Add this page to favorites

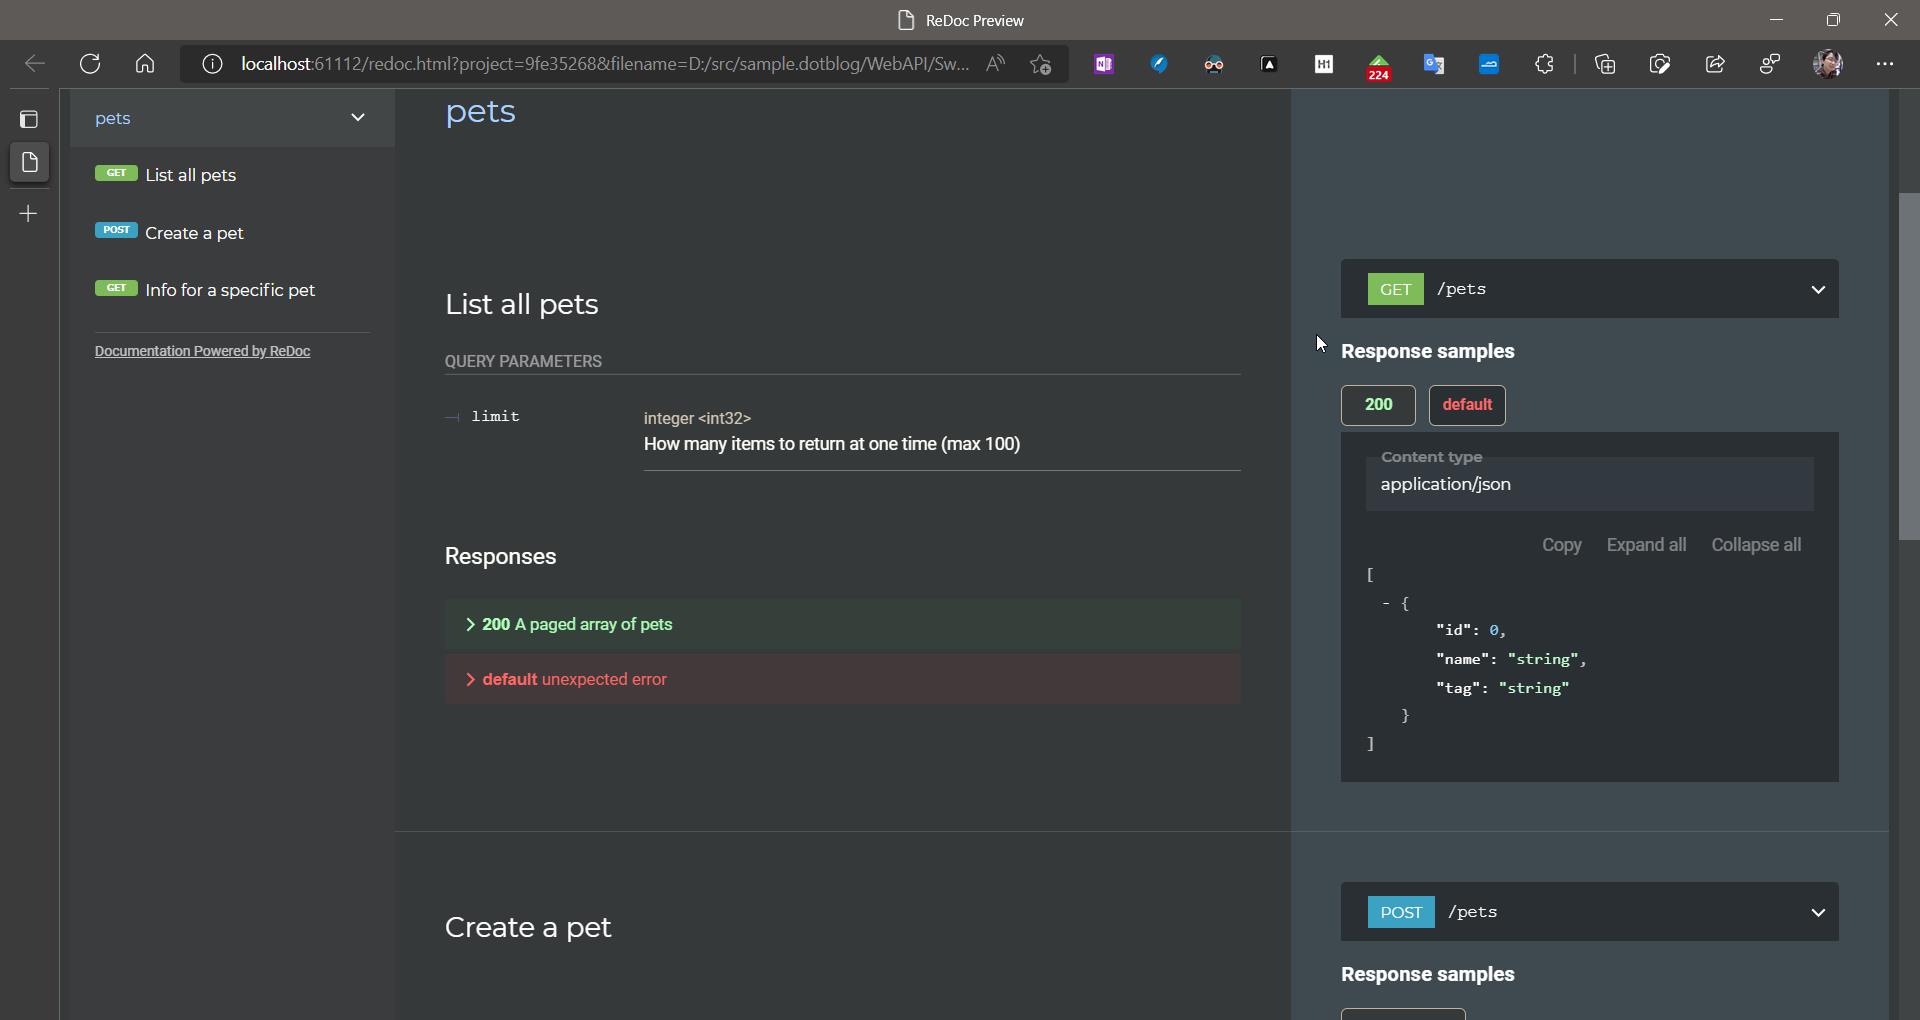(1041, 64)
